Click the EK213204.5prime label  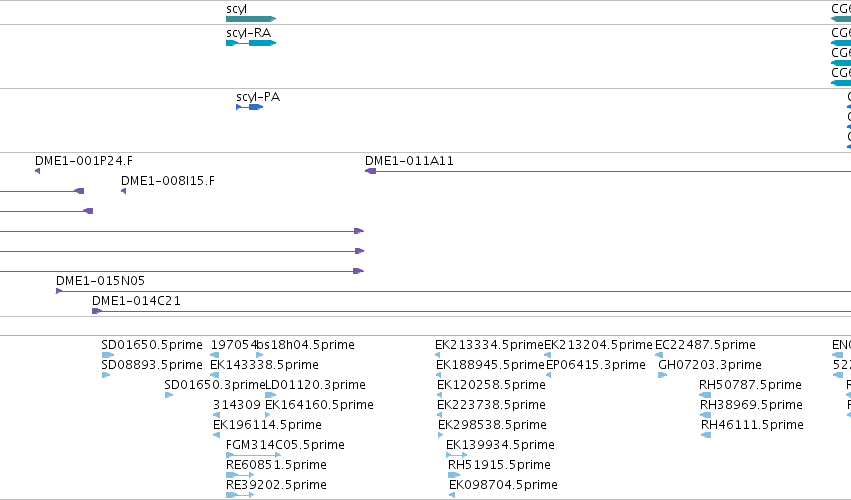pyautogui.click(x=598, y=345)
